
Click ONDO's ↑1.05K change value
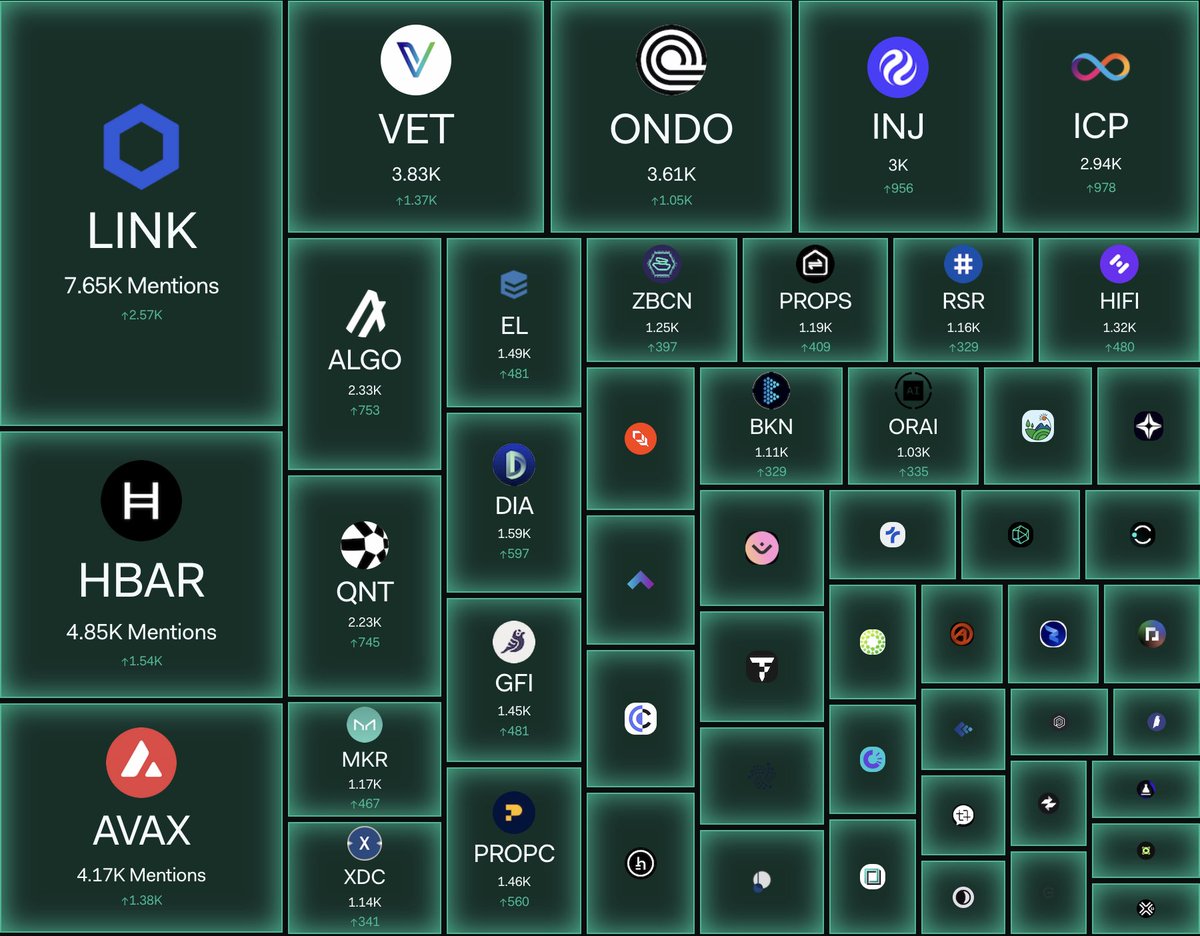(671, 200)
